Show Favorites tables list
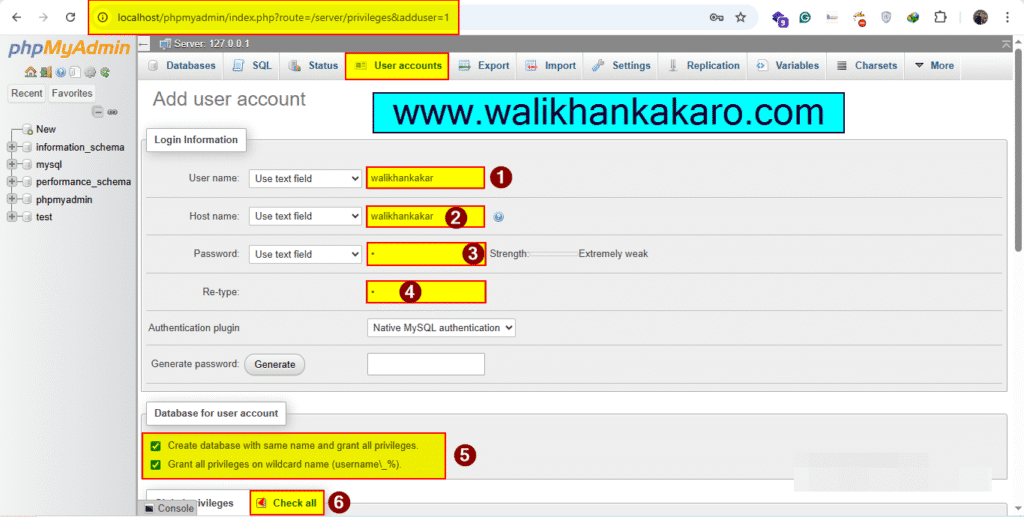The height and width of the screenshot is (517, 1024). tap(72, 93)
